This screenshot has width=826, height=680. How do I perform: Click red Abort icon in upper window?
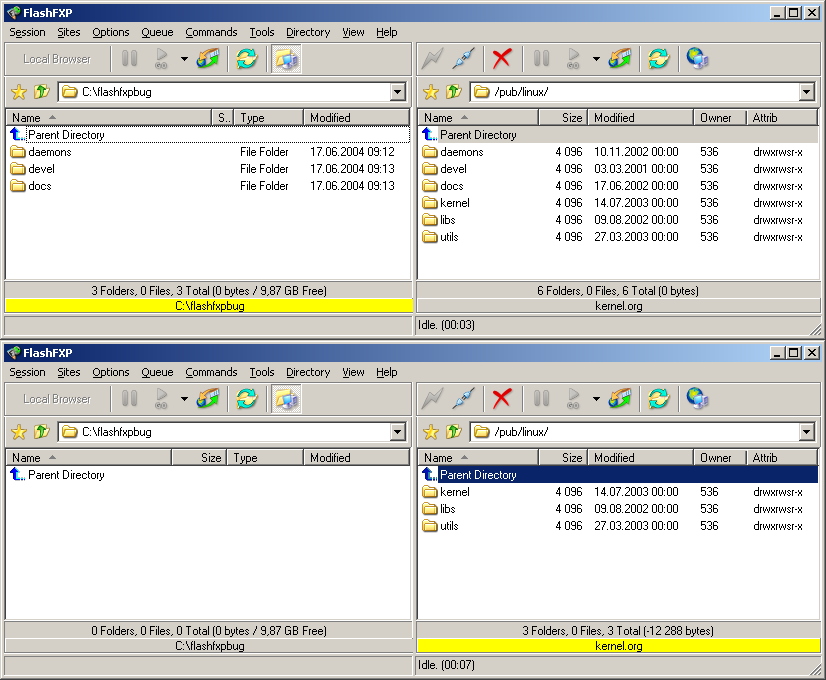pos(502,59)
